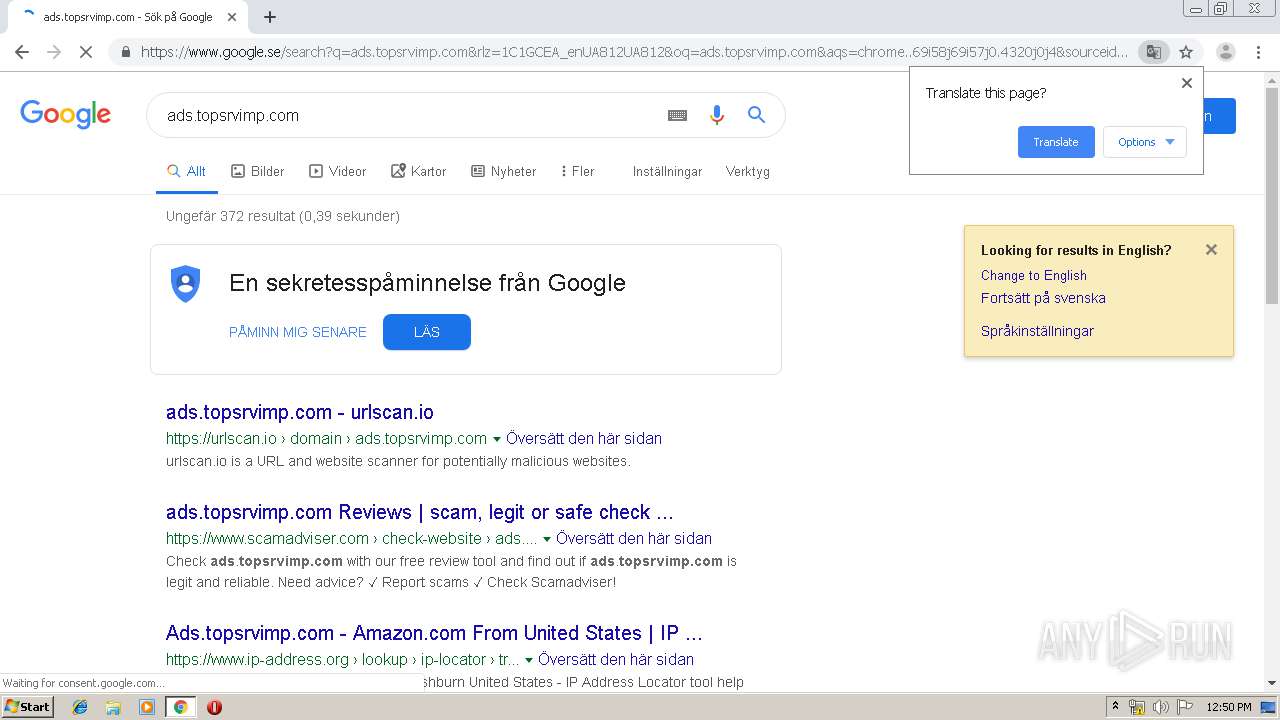
Task: Select the ads.topsrvimp.com browser tab
Action: click(128, 17)
